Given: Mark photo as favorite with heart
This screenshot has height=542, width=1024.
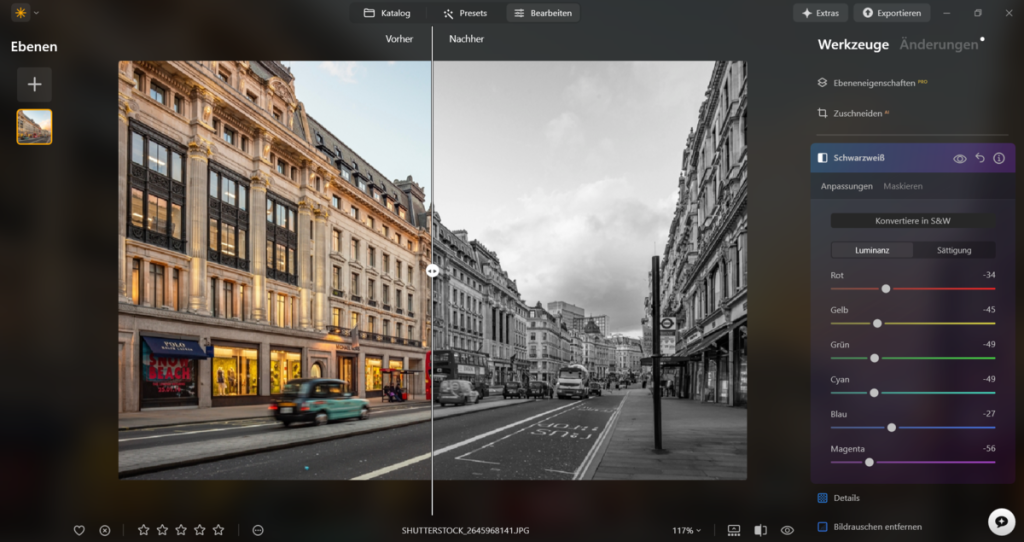Looking at the screenshot, I should [x=79, y=530].
